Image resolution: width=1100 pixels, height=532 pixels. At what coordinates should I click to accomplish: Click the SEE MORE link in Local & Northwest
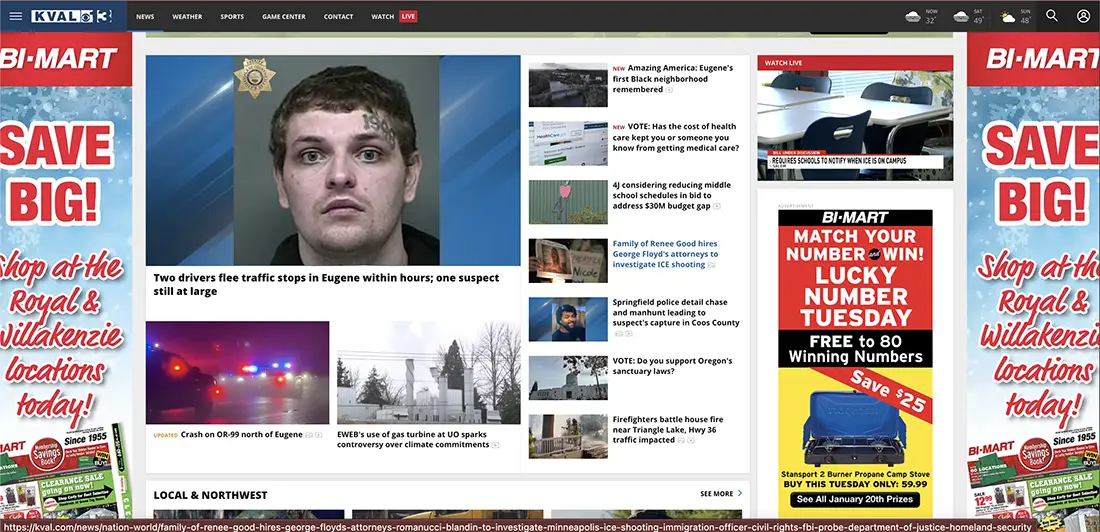point(716,493)
